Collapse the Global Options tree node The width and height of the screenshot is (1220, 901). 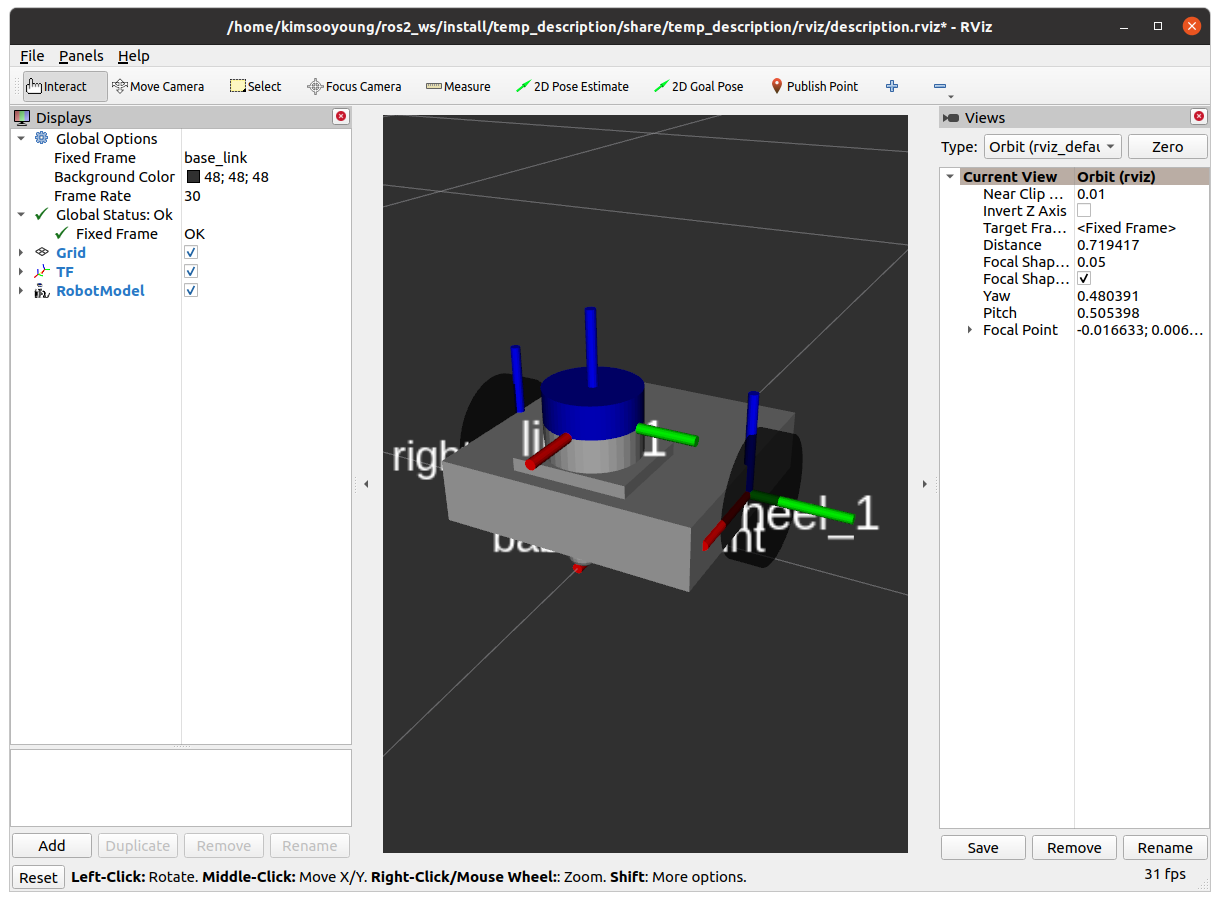[21, 139]
